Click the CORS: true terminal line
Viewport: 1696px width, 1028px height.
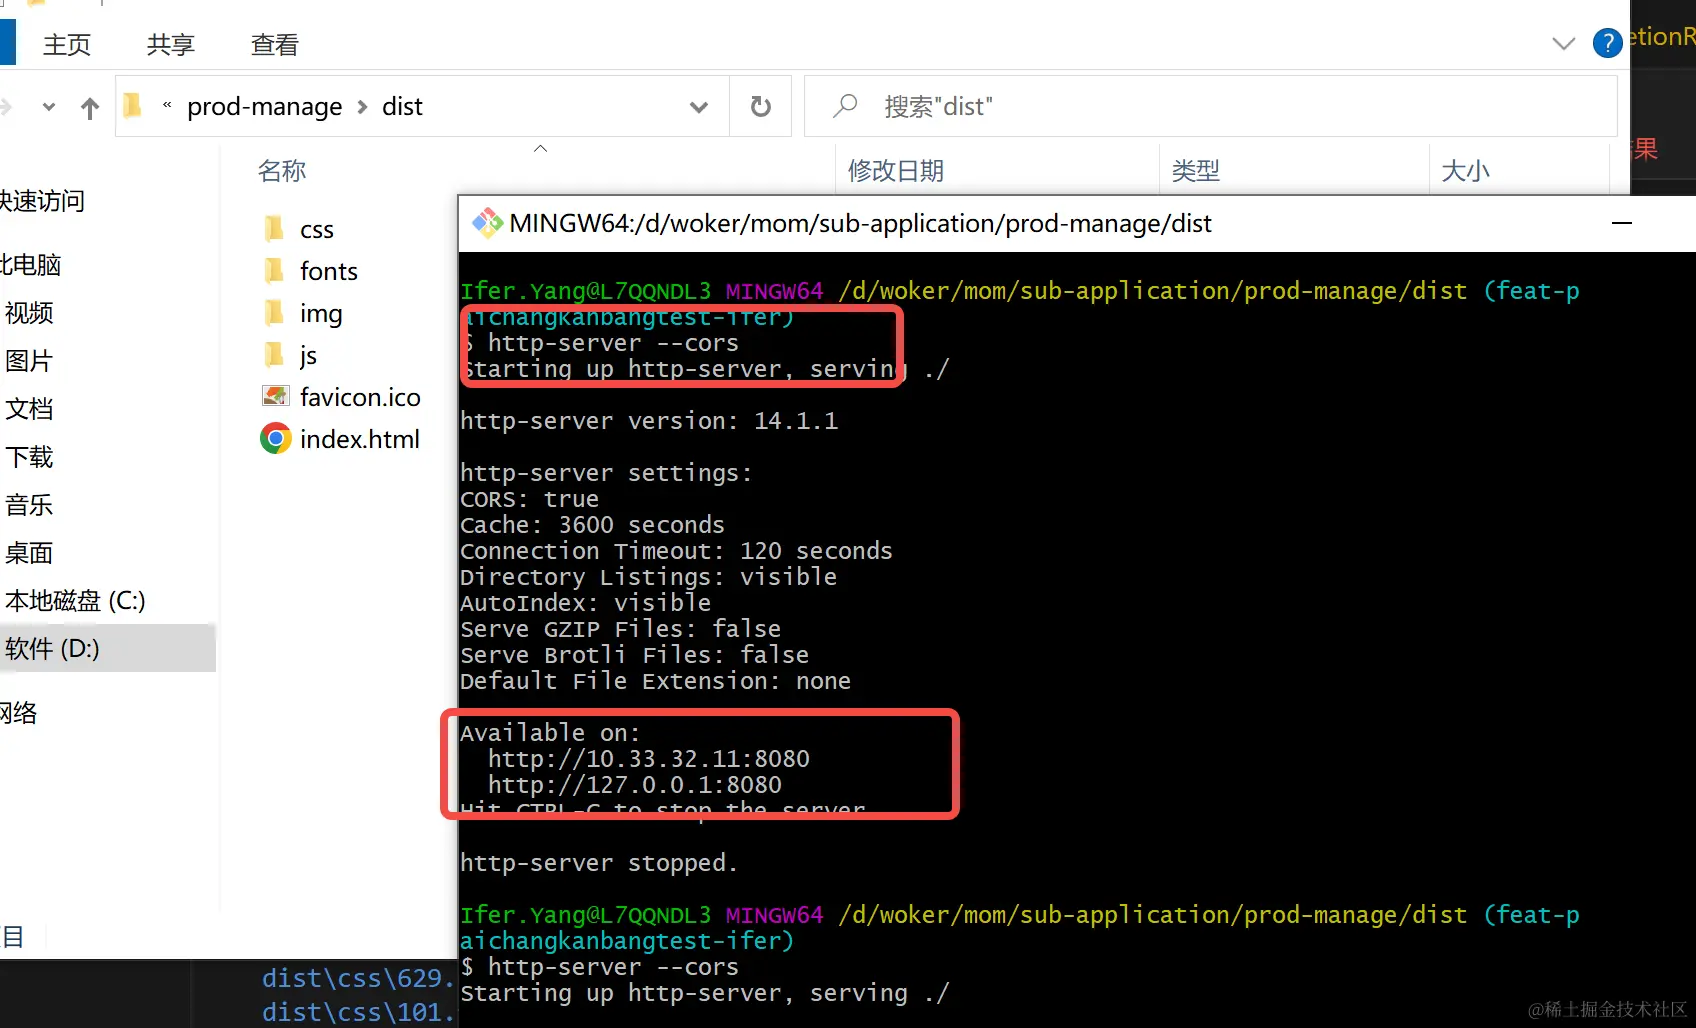point(529,499)
